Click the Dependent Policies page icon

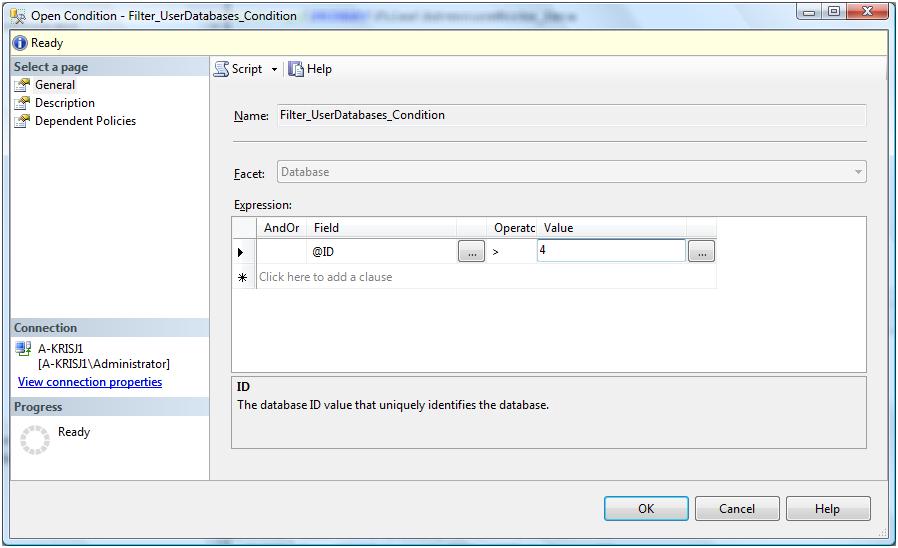(x=22, y=121)
